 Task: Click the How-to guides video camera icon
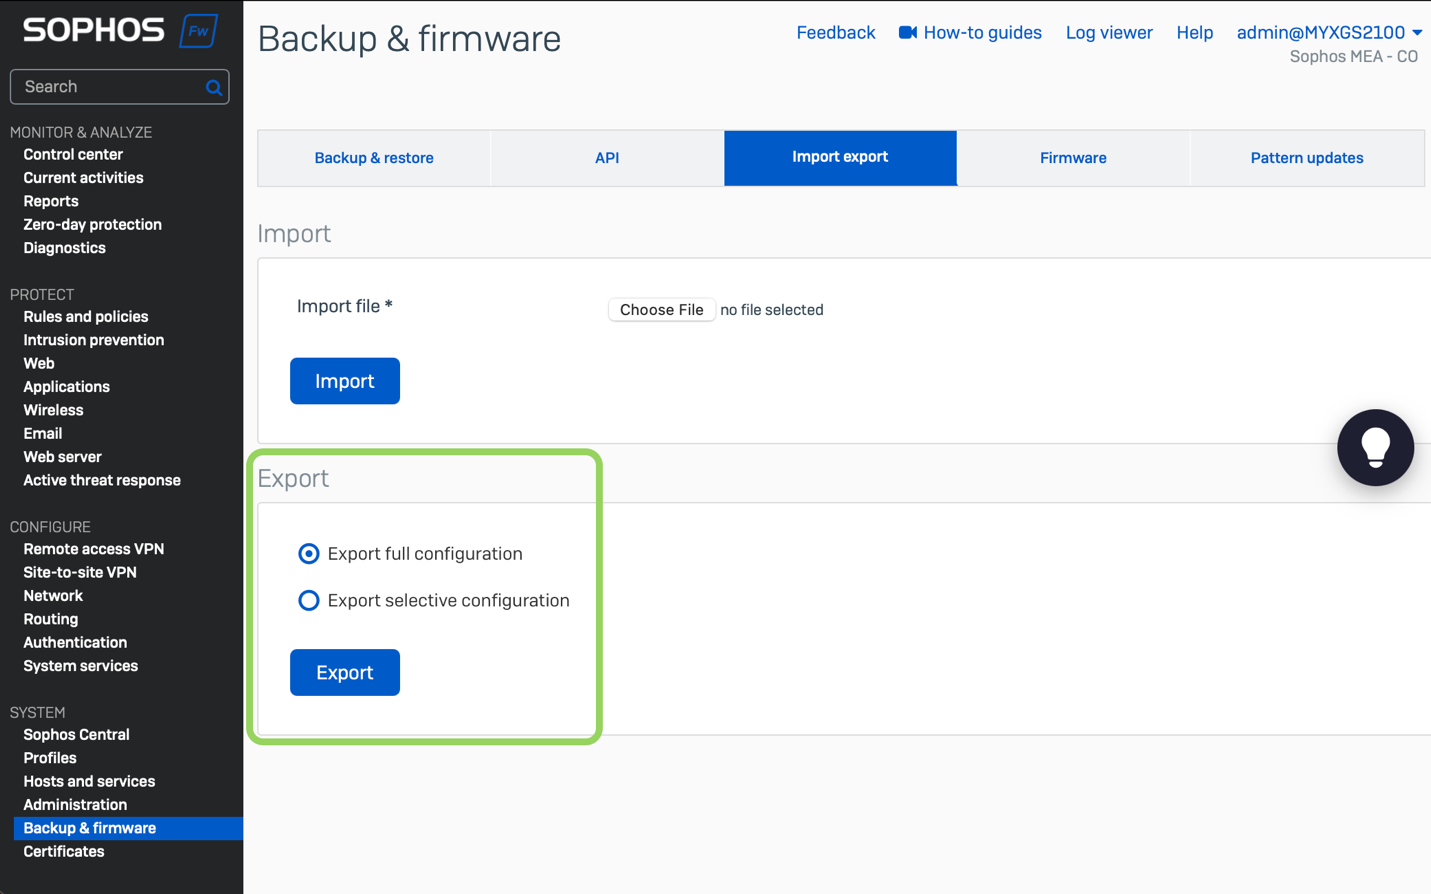[907, 33]
